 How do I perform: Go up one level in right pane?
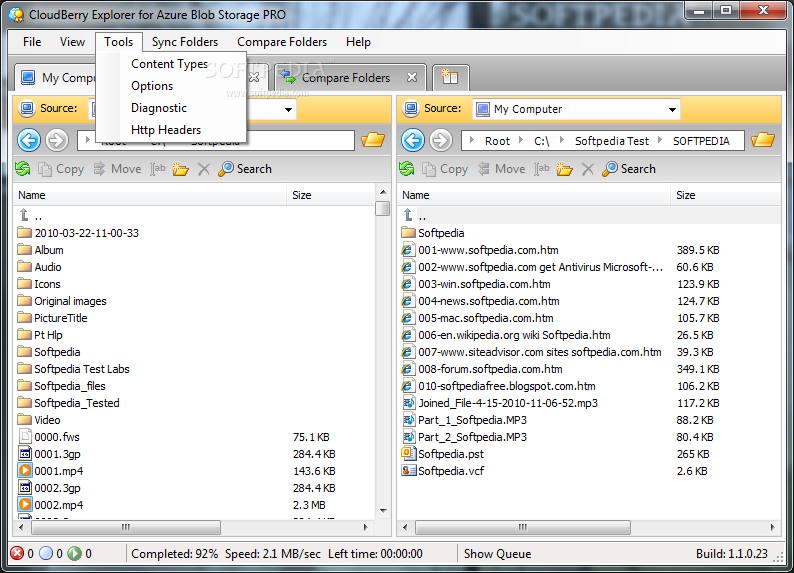tap(414, 216)
